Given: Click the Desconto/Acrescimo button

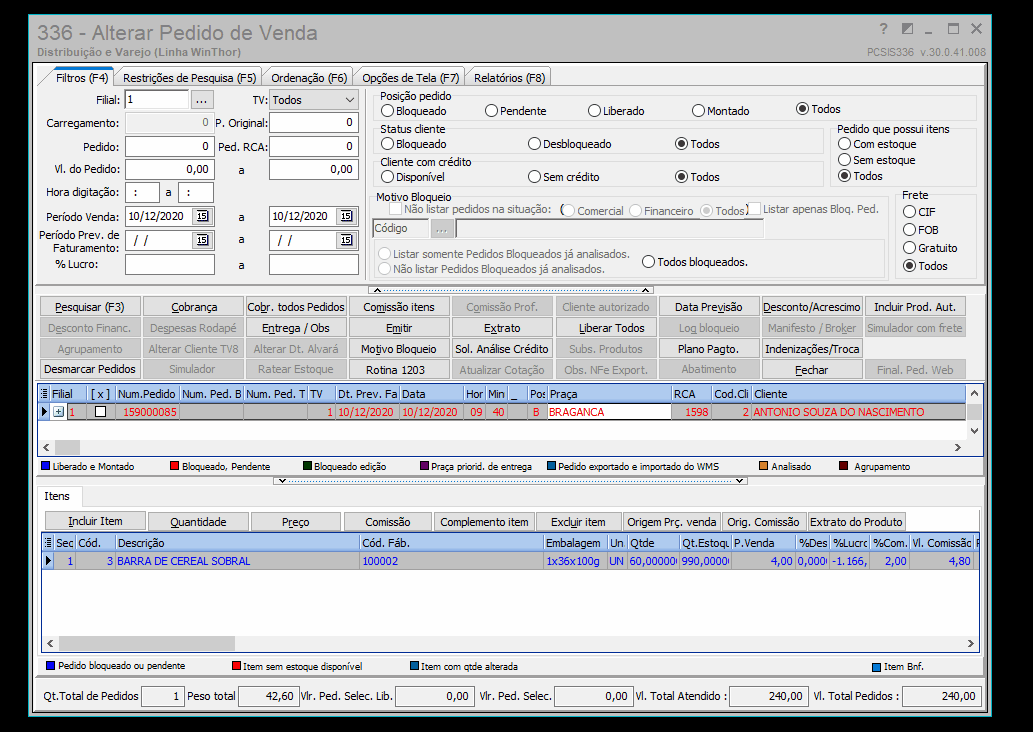Looking at the screenshot, I should [812, 307].
